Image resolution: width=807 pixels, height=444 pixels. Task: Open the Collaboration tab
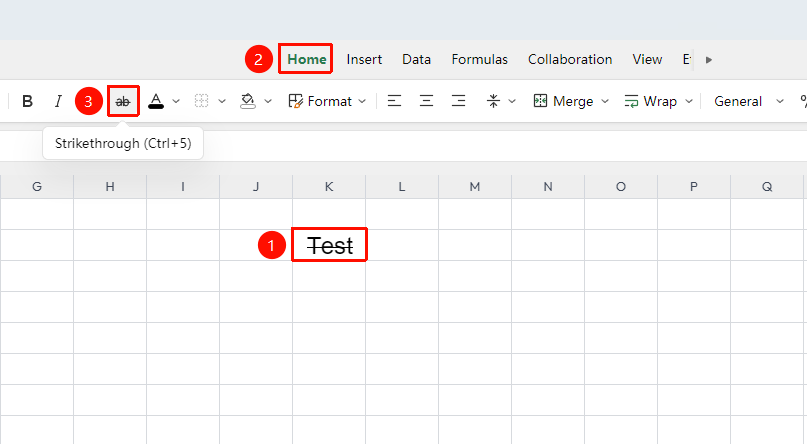[570, 59]
